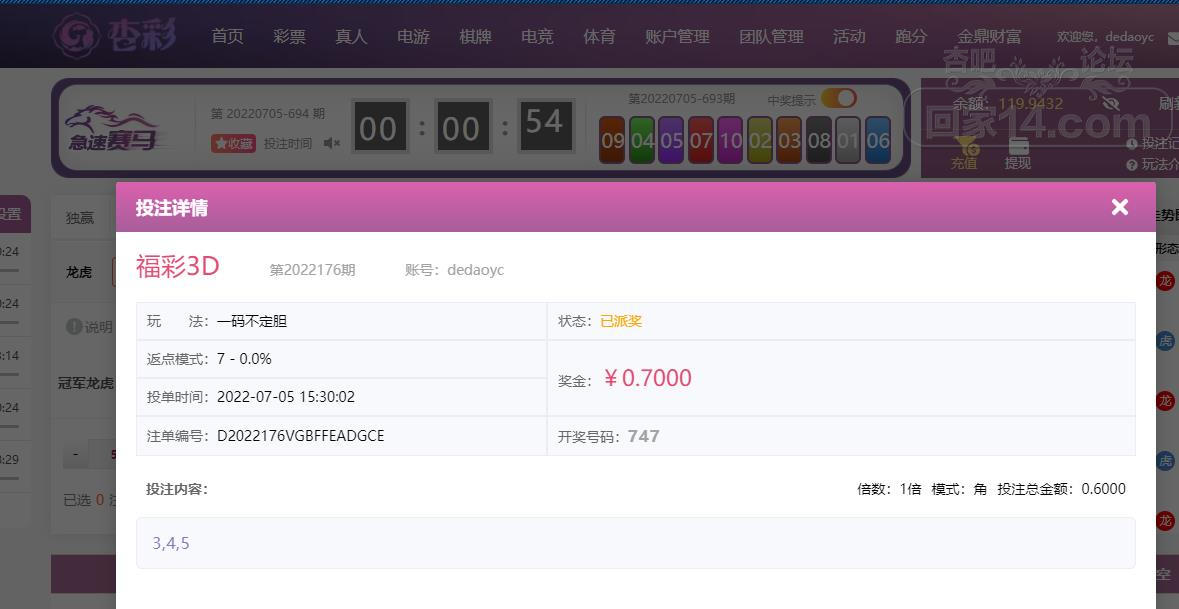1179x609 pixels.
Task: Click the winning number 747
Action: (644, 437)
